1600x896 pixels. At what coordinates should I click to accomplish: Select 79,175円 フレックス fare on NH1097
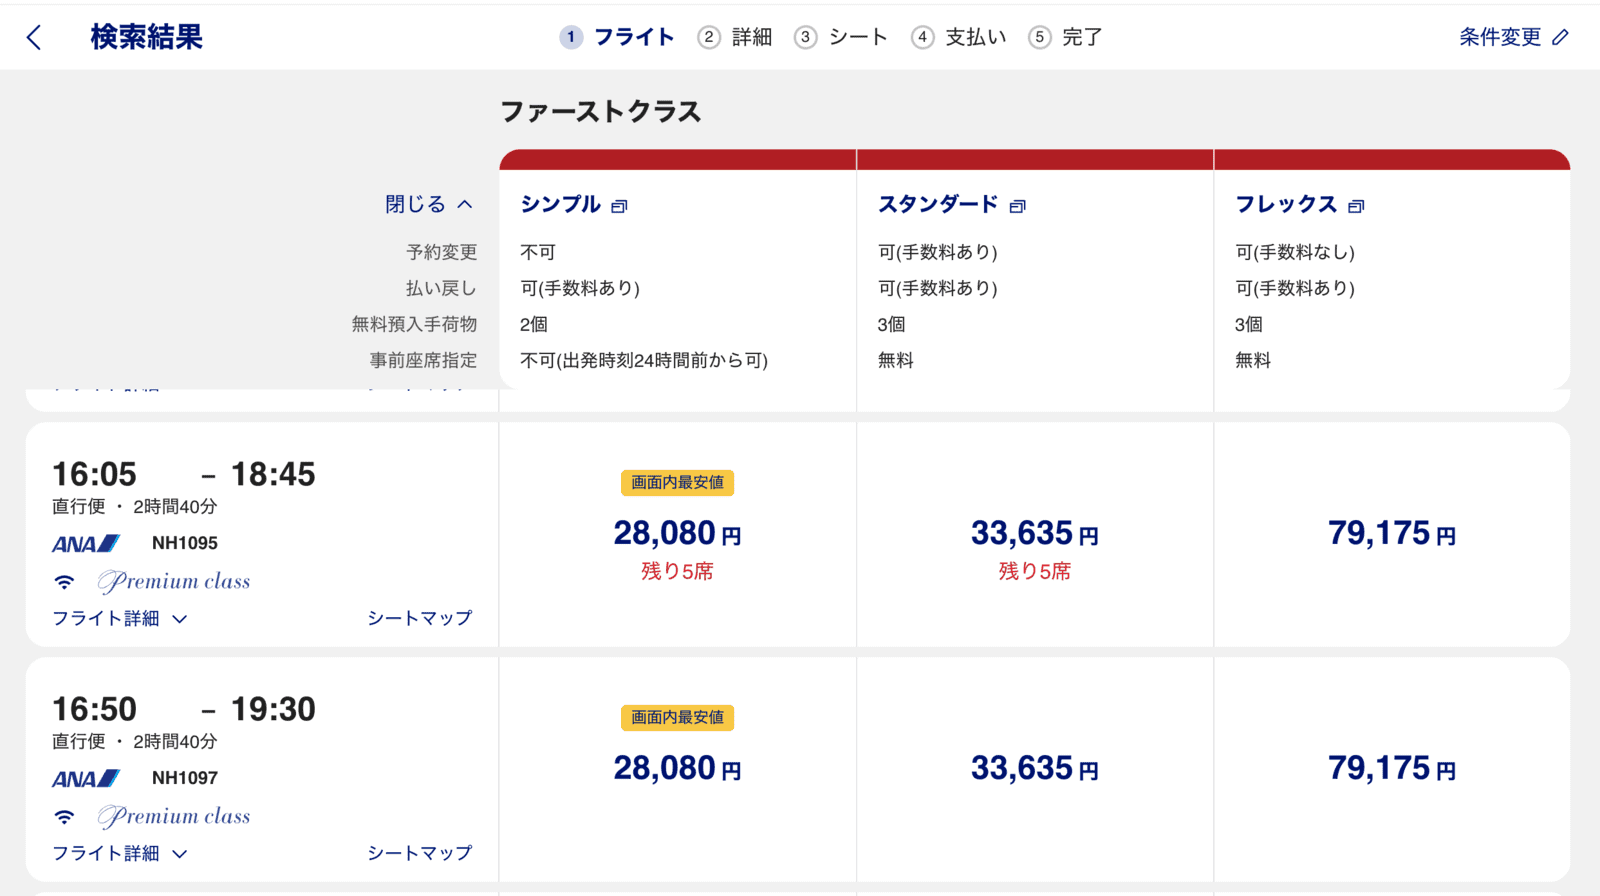click(1392, 769)
